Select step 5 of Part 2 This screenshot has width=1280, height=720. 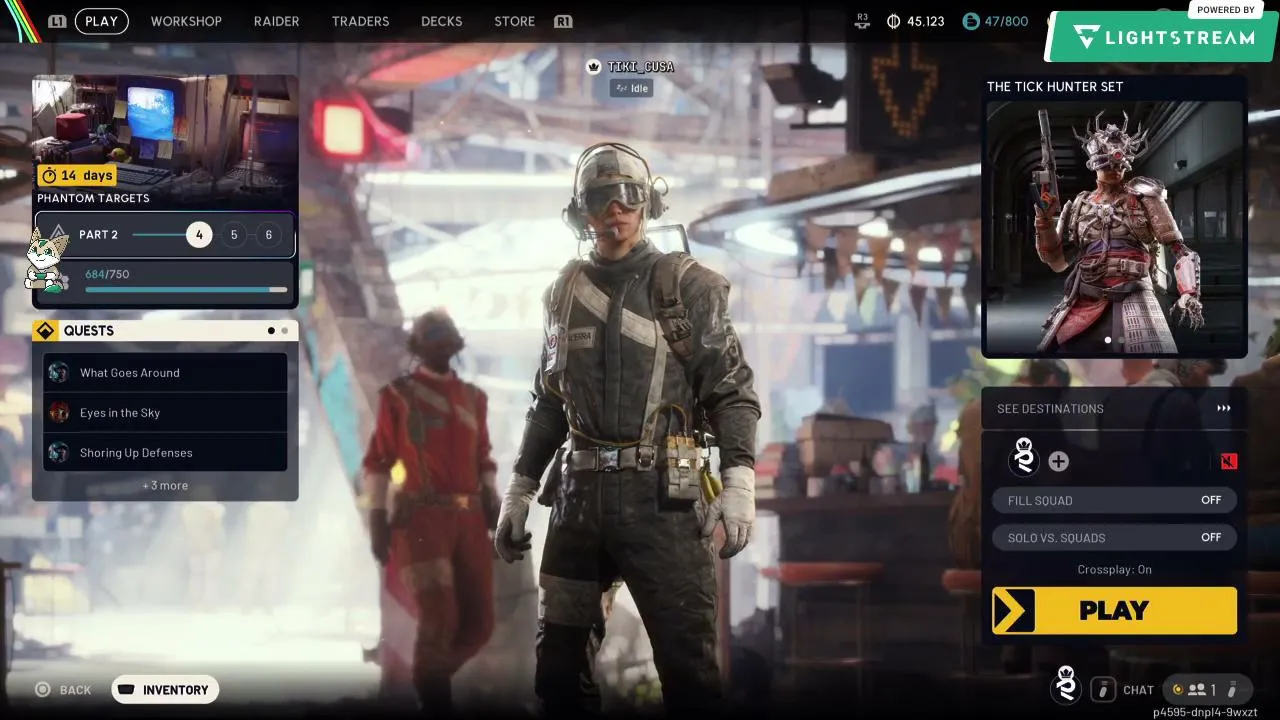tap(234, 235)
